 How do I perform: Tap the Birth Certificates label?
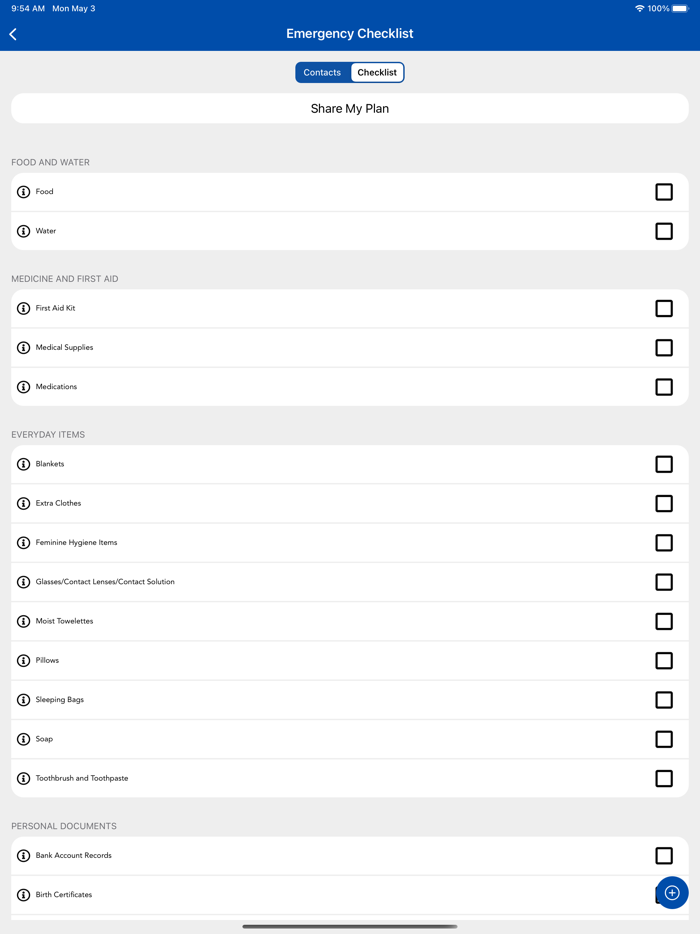pyautogui.click(x=64, y=894)
